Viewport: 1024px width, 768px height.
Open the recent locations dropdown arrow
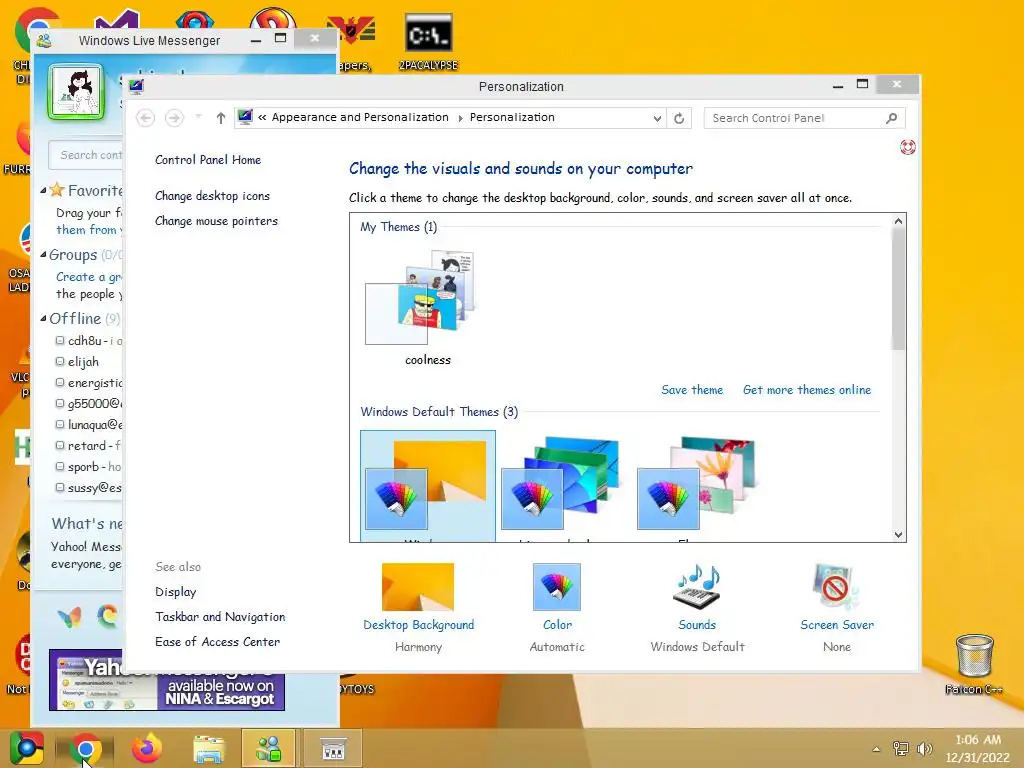coord(199,117)
